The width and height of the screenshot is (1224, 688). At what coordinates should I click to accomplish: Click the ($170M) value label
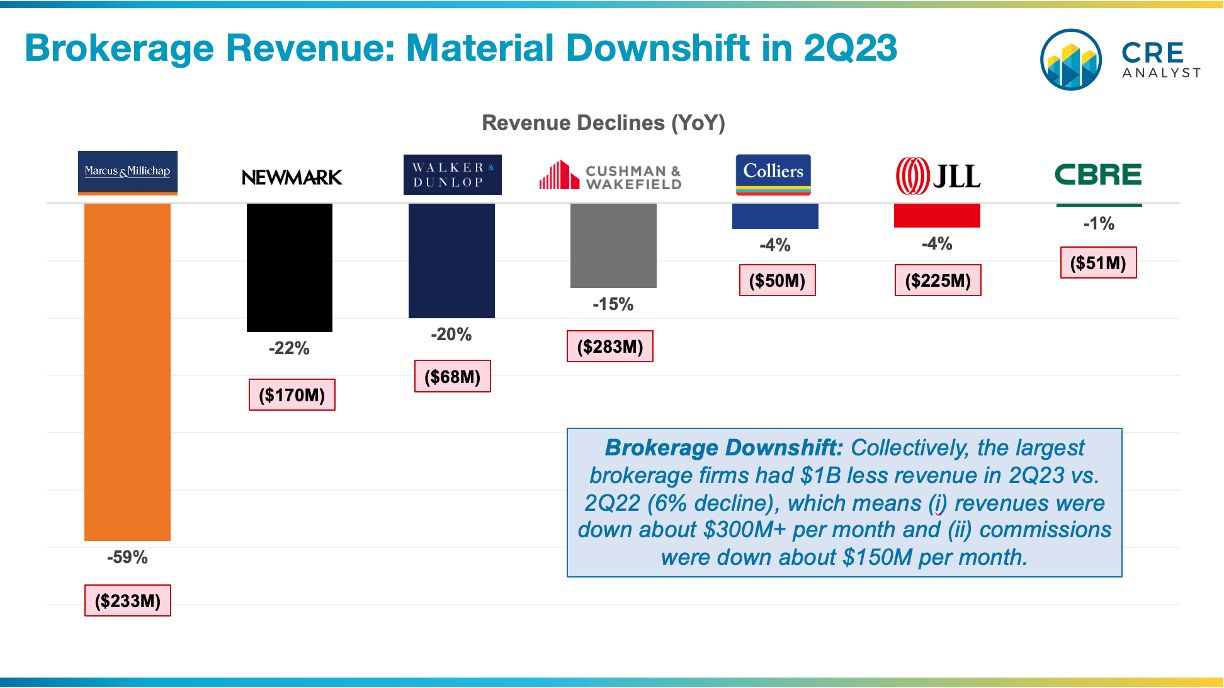click(292, 395)
